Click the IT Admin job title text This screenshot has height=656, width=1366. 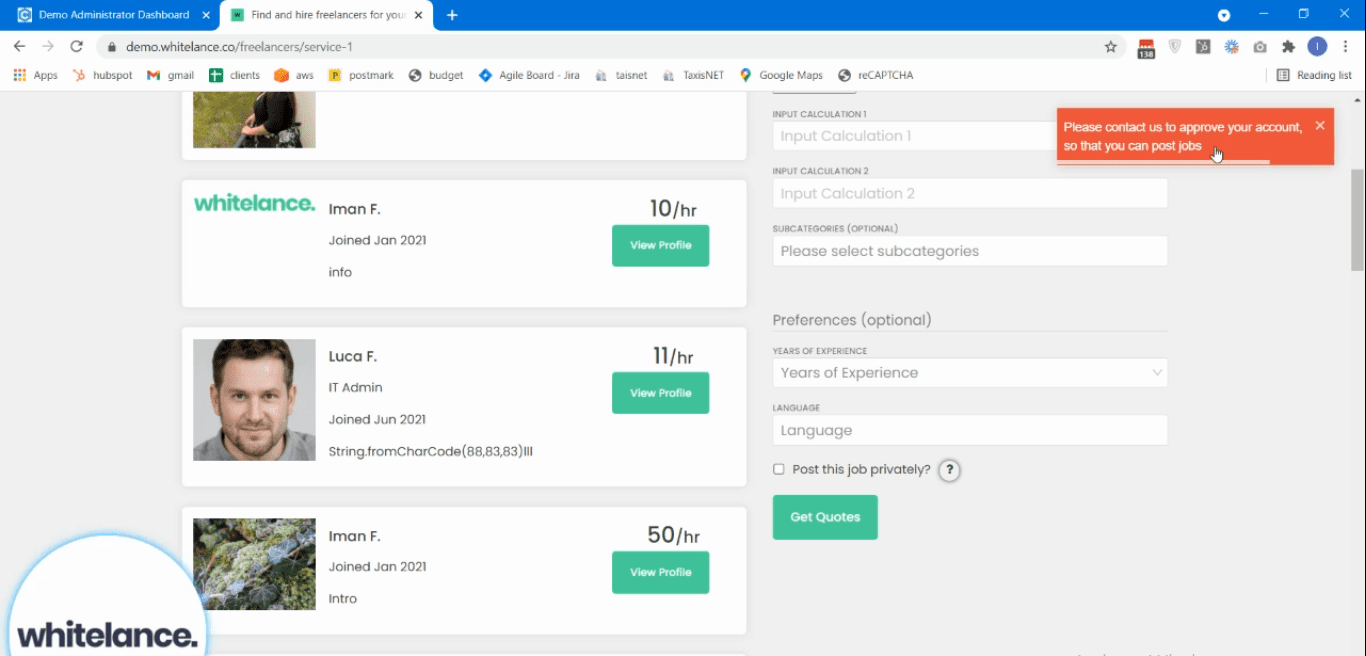(x=355, y=387)
